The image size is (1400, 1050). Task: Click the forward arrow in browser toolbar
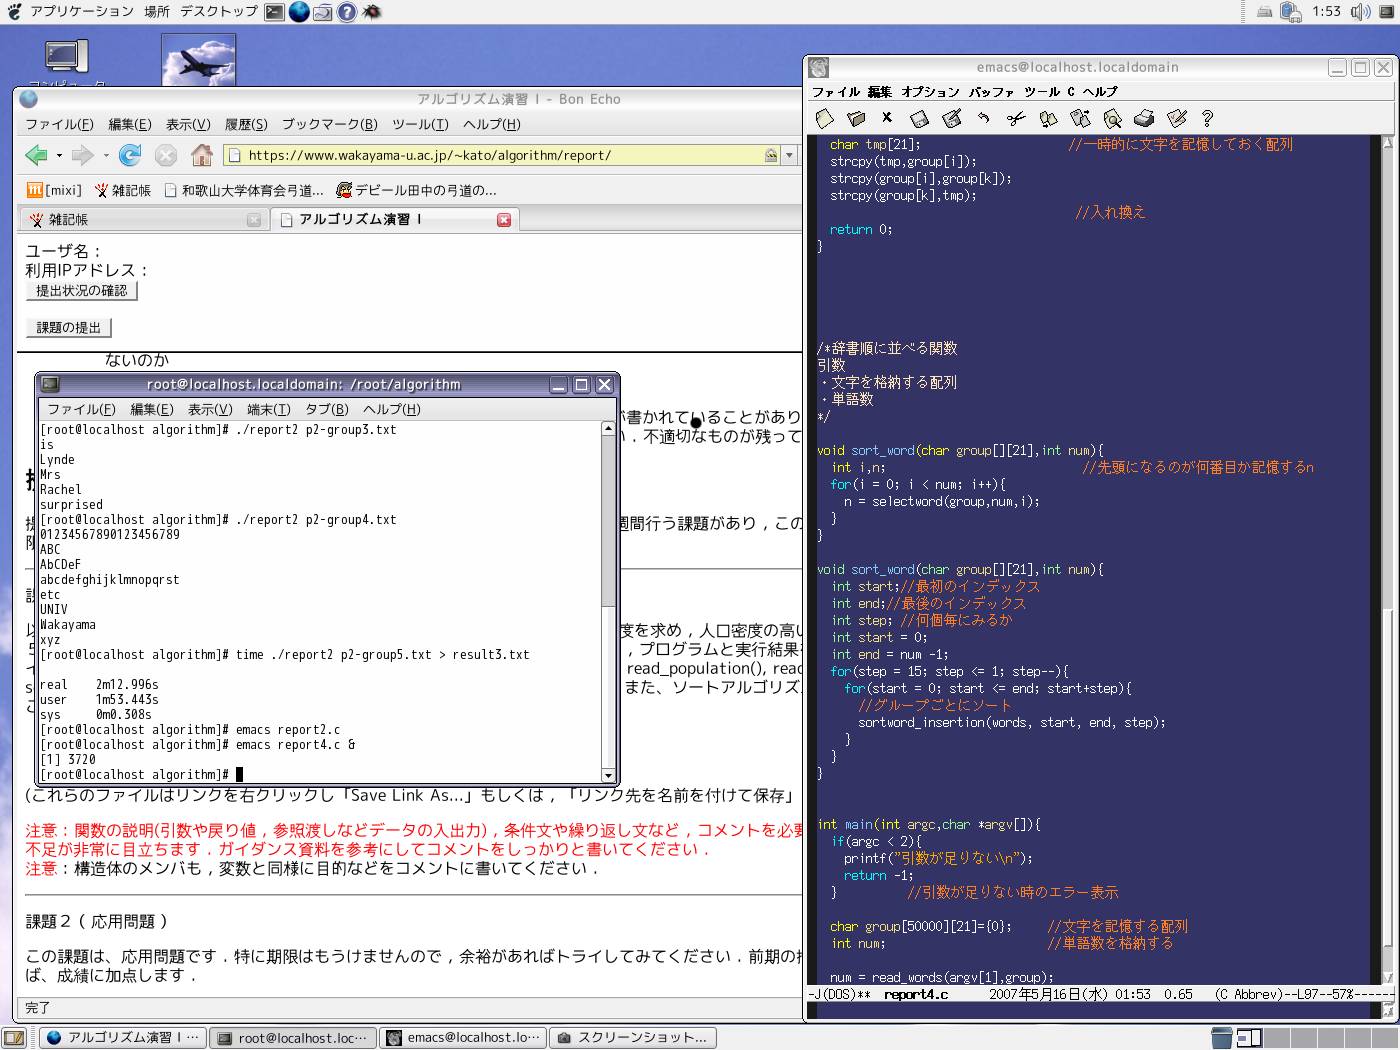click(83, 155)
